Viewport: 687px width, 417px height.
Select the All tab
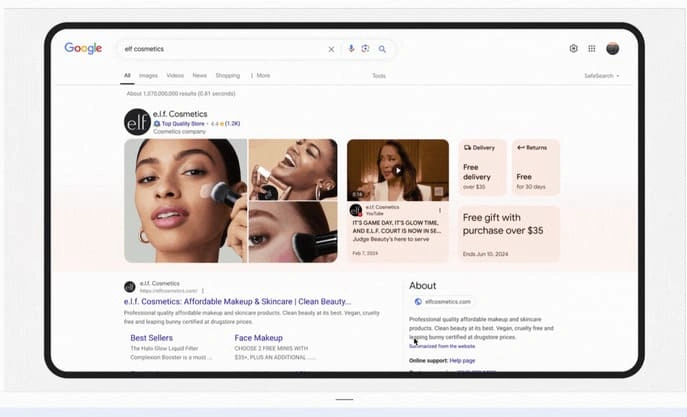(127, 75)
